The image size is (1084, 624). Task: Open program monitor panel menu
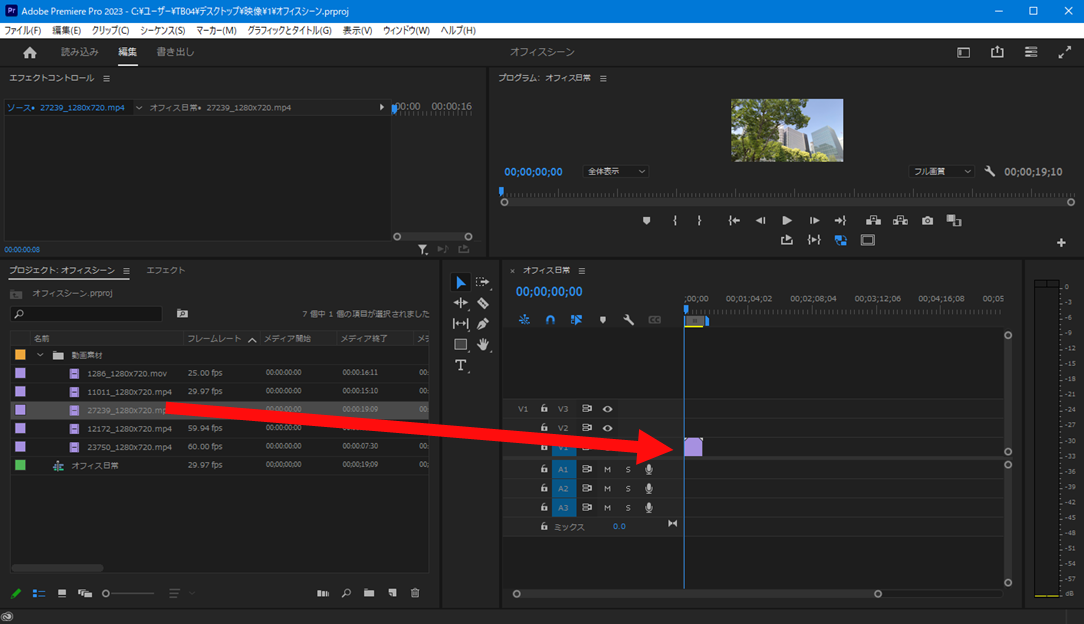603,79
